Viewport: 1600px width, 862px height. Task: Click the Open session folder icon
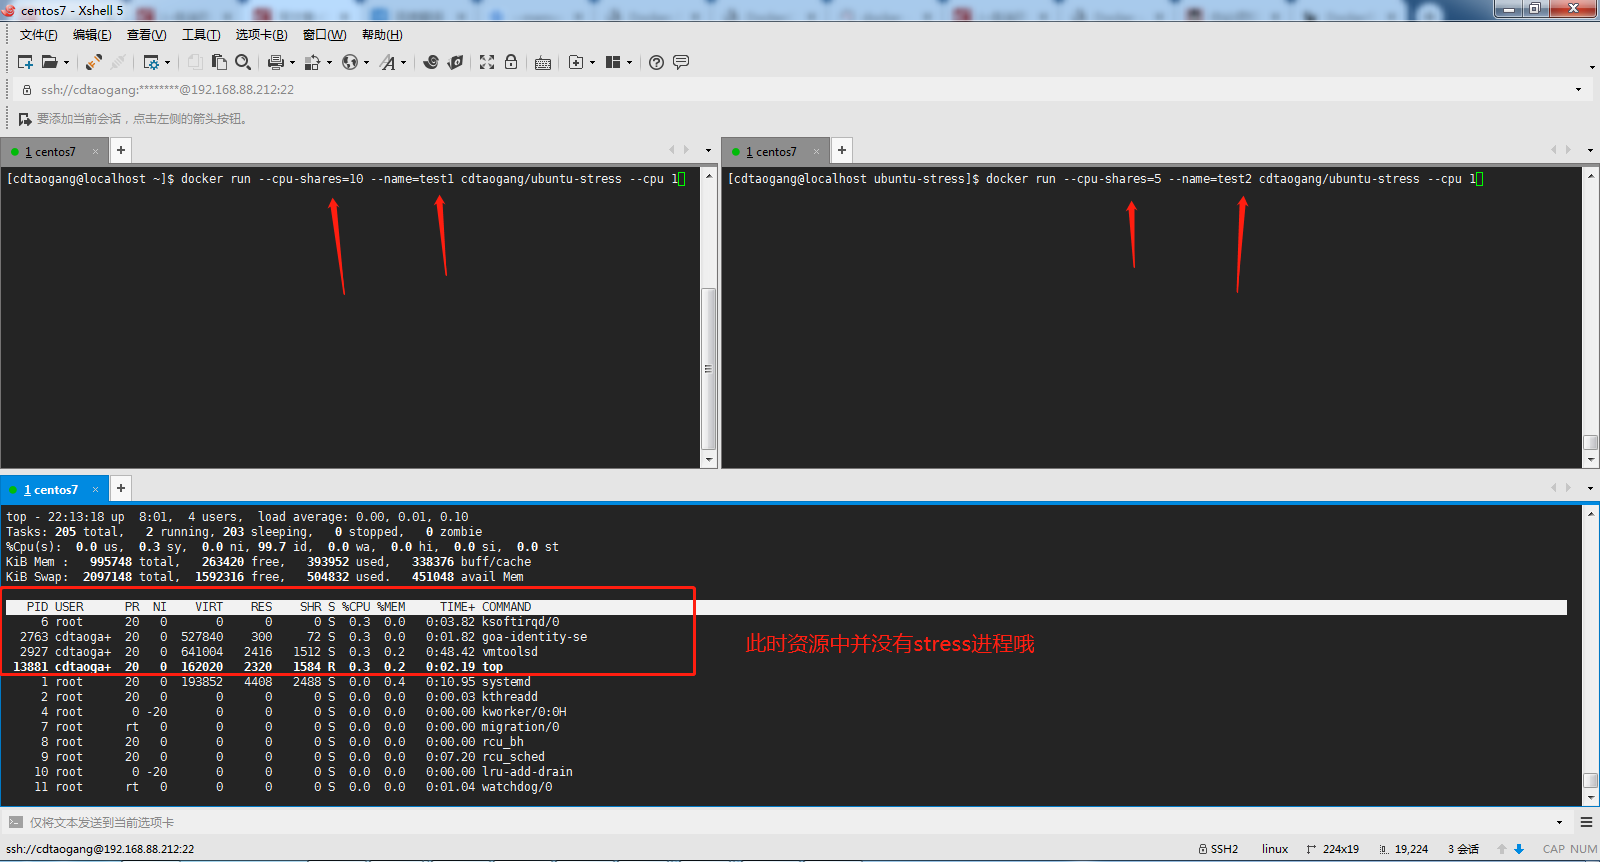[49, 62]
